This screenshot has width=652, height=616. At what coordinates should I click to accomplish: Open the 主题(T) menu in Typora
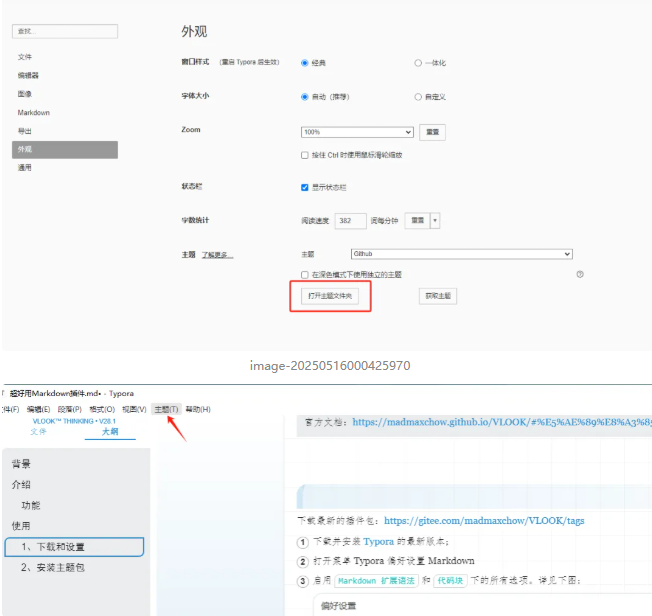pos(166,409)
